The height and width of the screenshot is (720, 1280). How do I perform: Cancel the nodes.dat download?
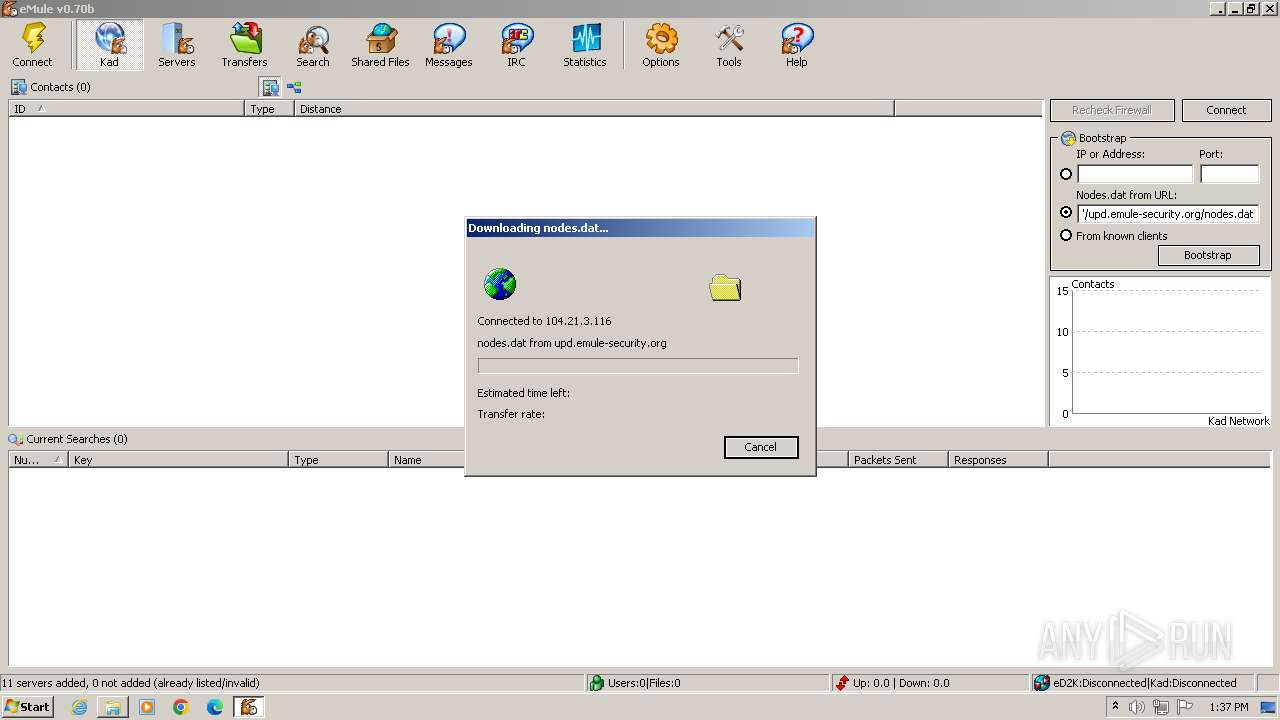761,447
